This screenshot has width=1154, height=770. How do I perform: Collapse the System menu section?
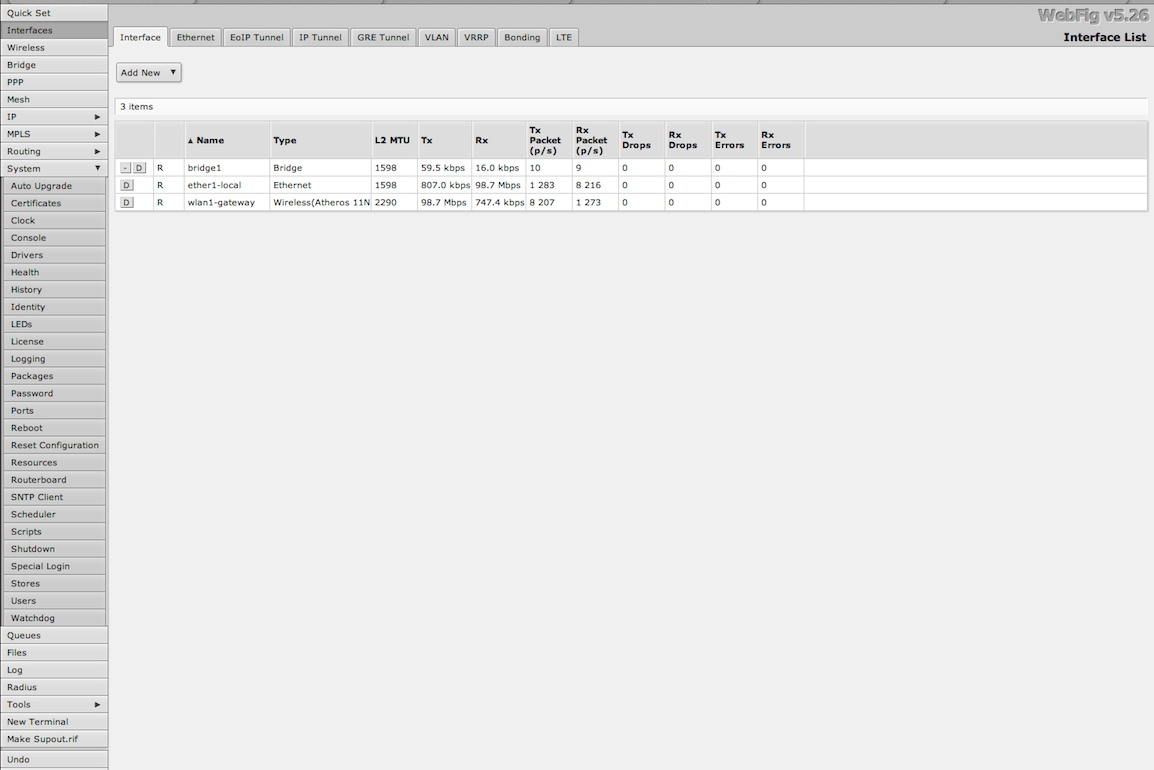(54, 168)
